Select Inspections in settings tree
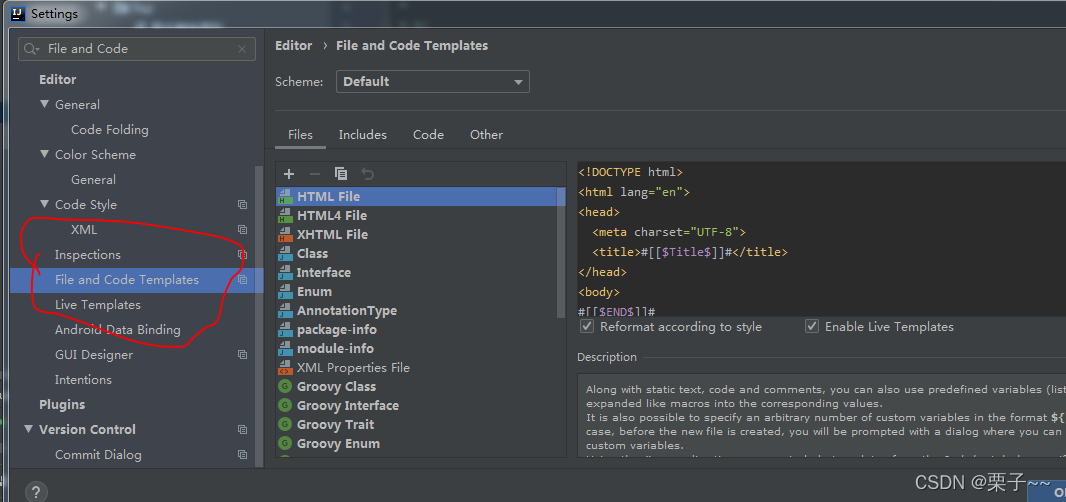Viewport: 1066px width, 502px height. click(x=88, y=255)
